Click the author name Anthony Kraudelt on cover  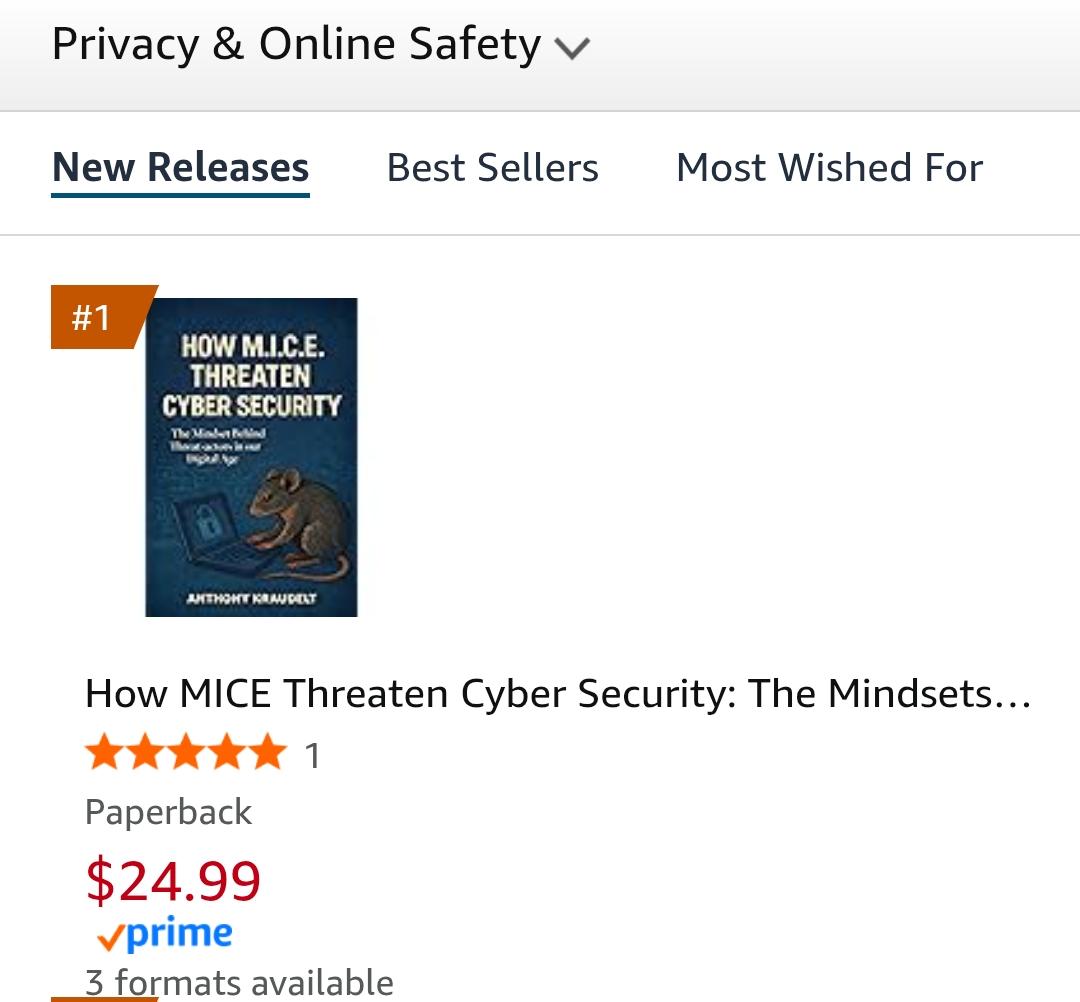250,599
